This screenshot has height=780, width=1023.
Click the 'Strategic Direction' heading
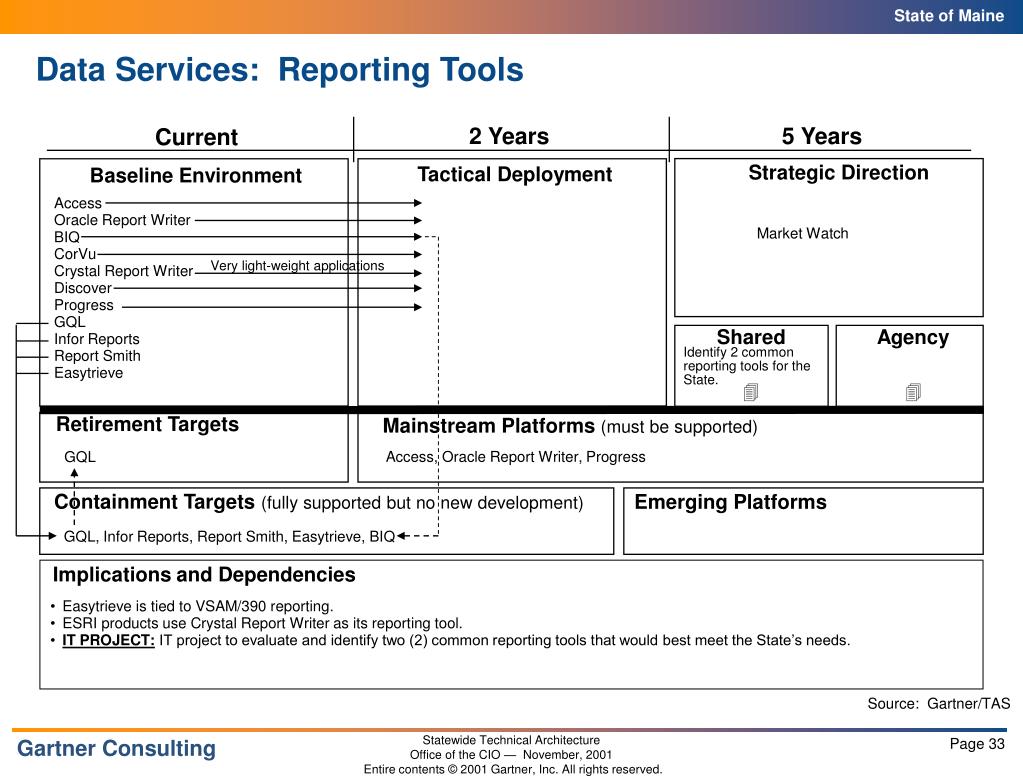838,173
